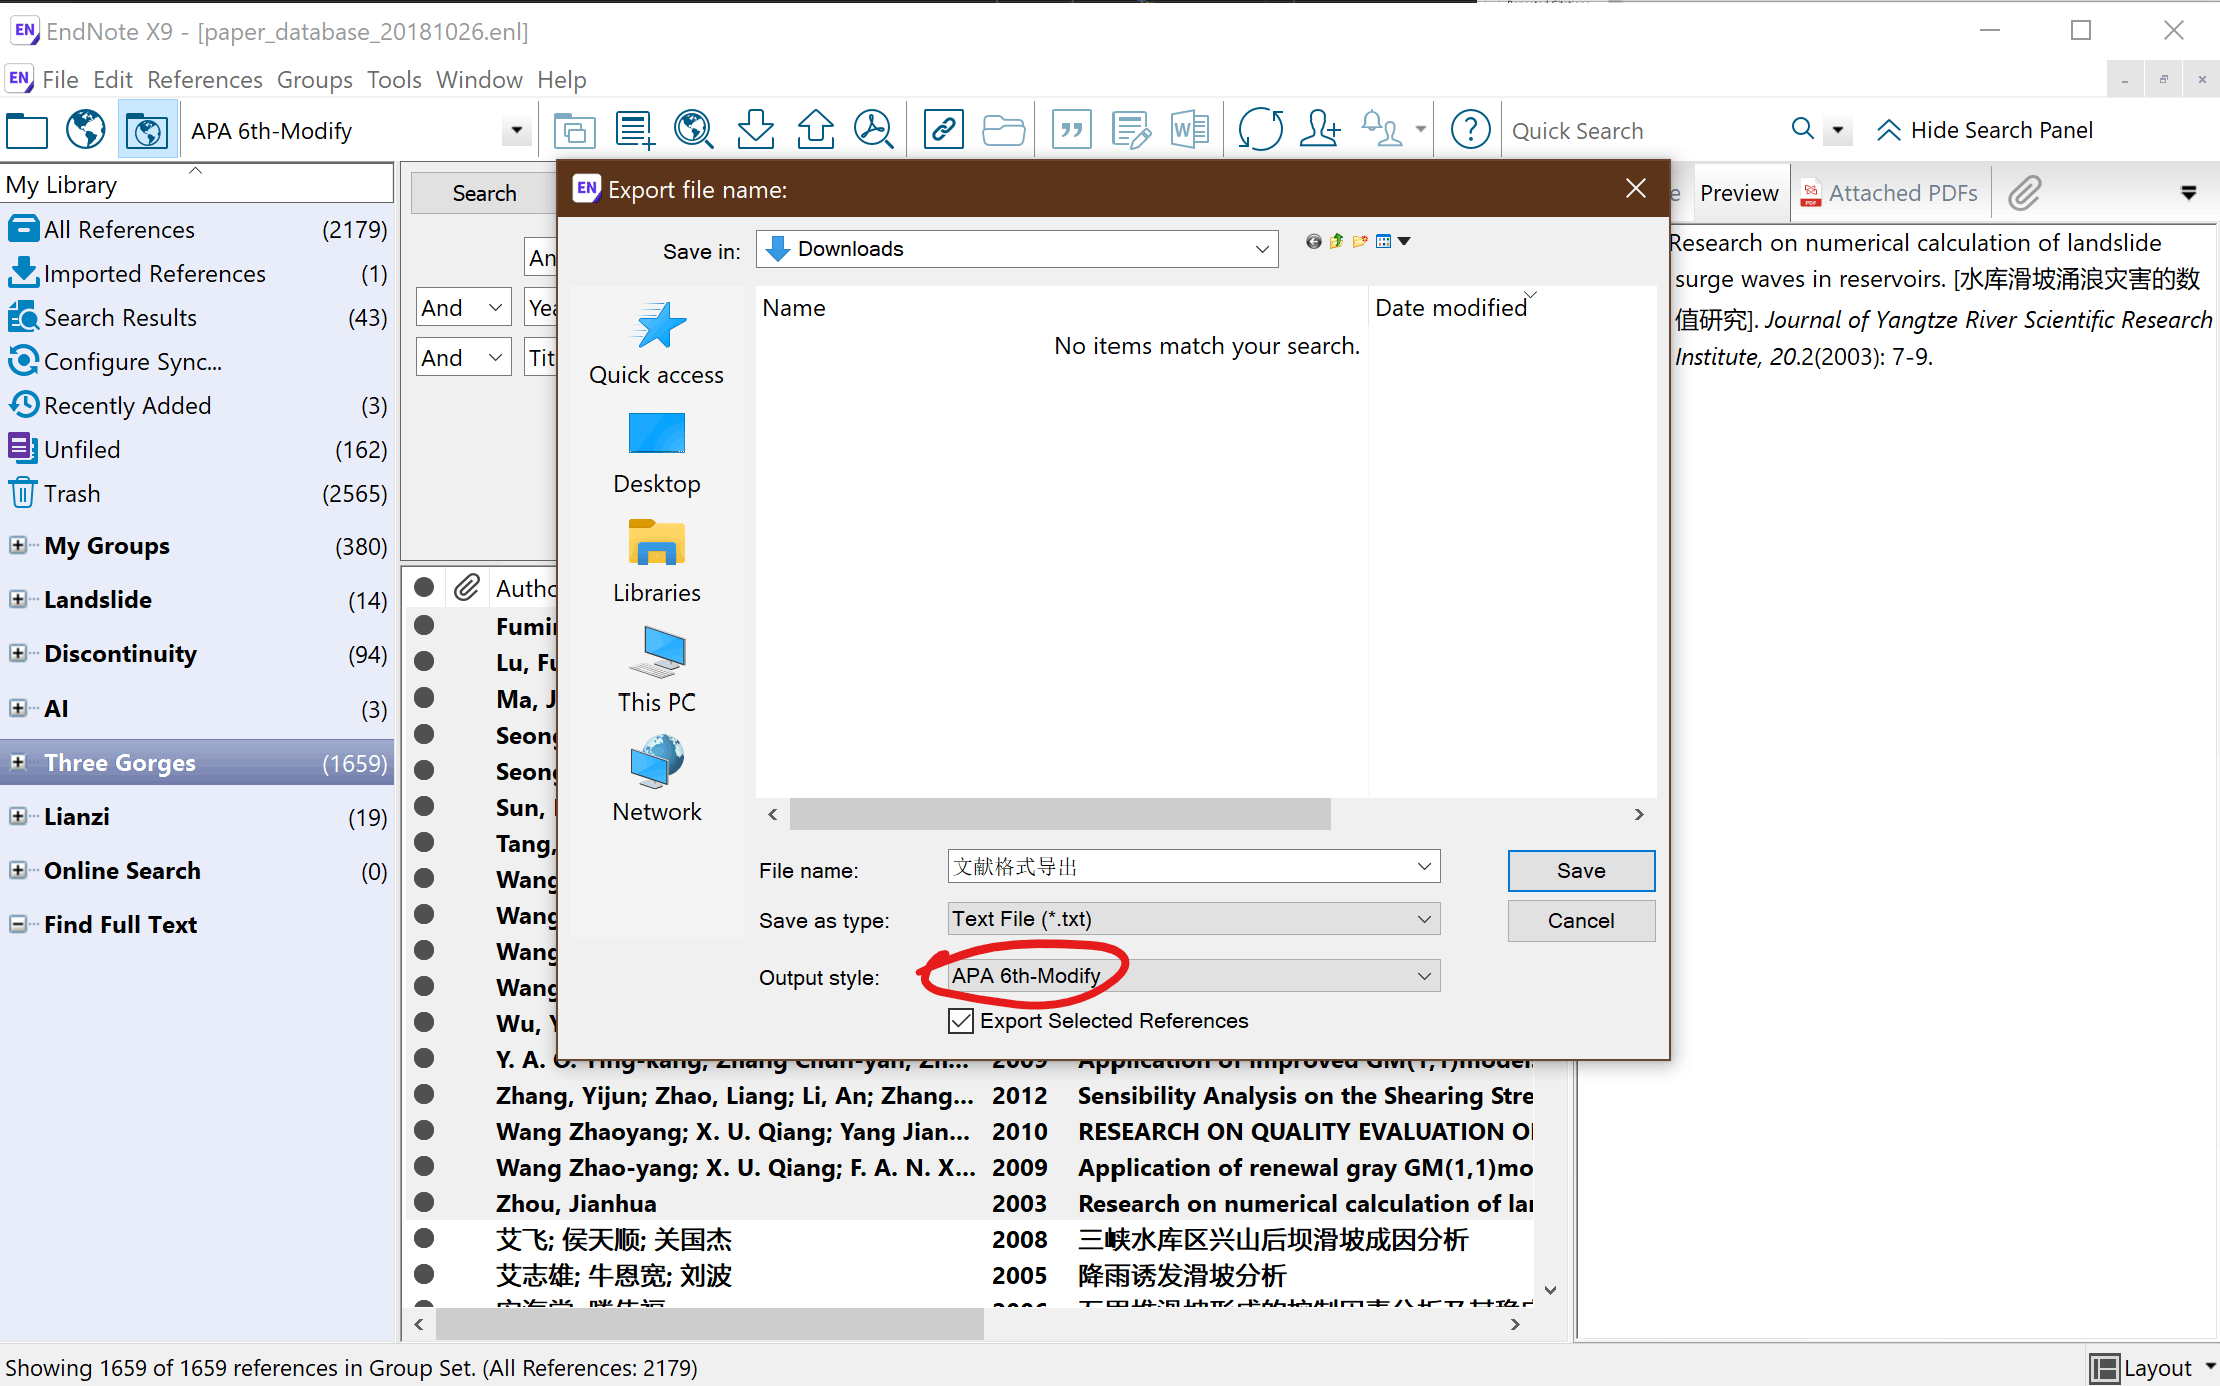Viewport: 2220px width, 1386px height.
Task: Open the toolbar output style dropdown arrow
Action: click(516, 131)
